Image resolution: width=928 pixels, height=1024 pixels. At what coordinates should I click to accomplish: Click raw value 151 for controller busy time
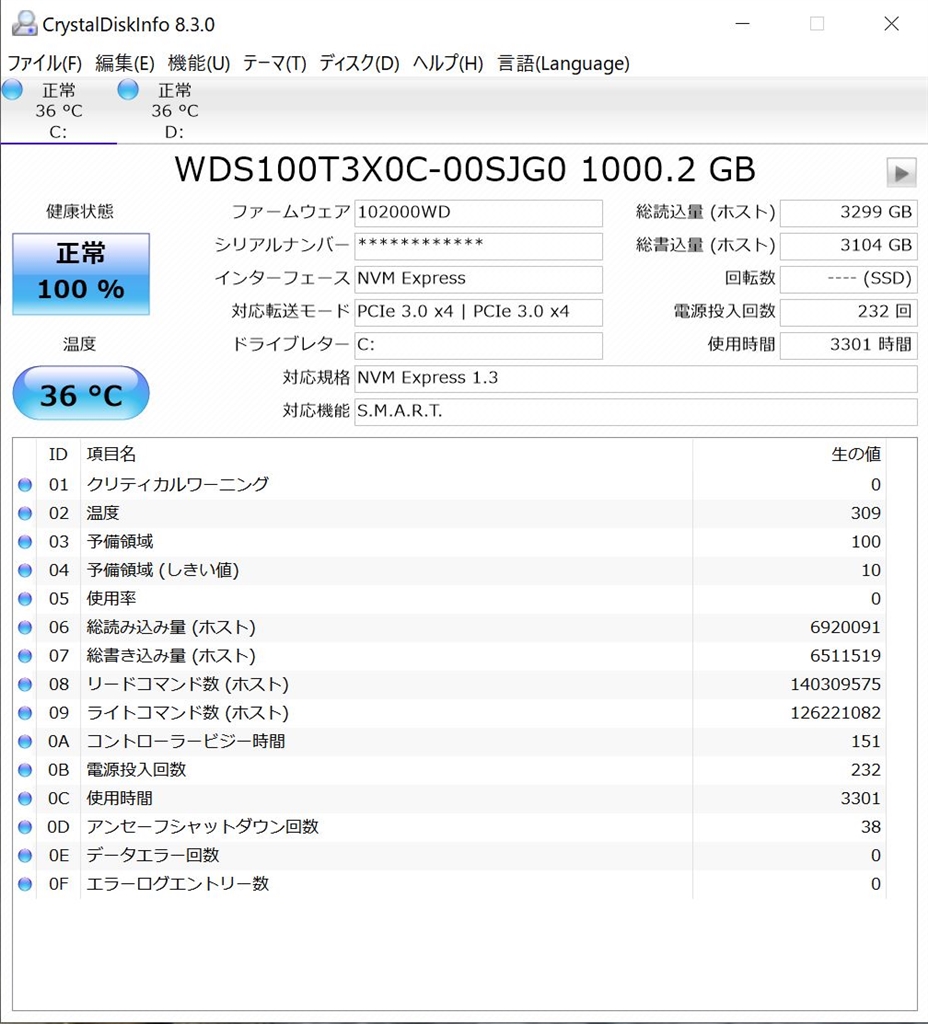point(865,741)
